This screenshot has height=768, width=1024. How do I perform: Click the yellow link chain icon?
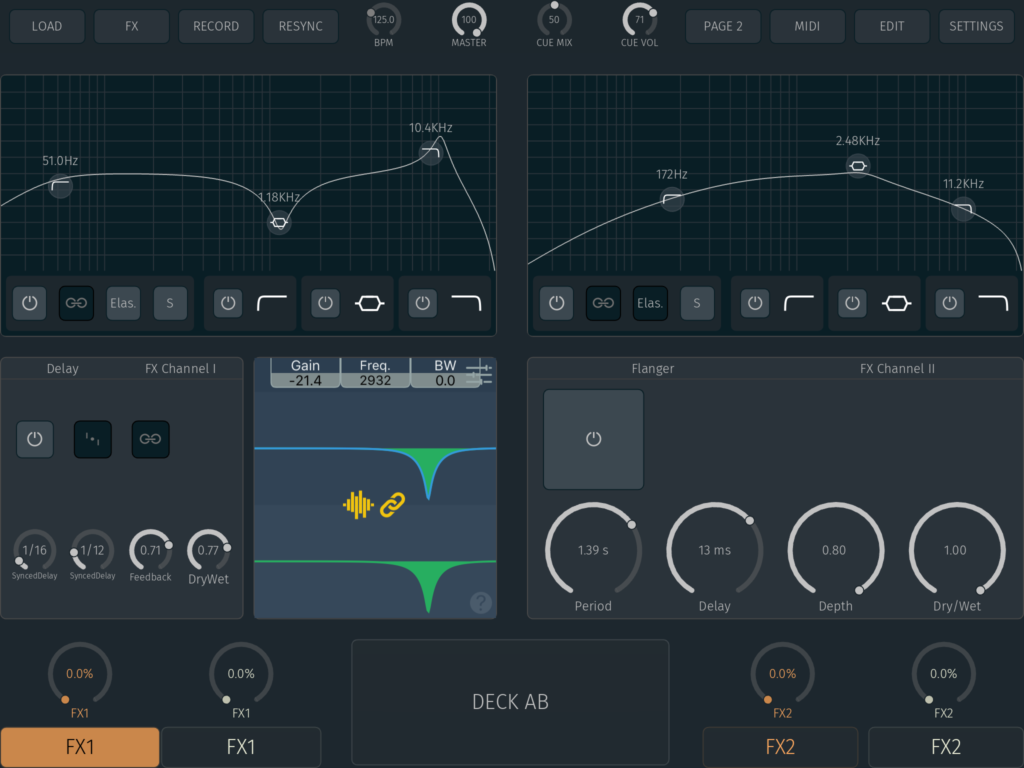coord(392,505)
